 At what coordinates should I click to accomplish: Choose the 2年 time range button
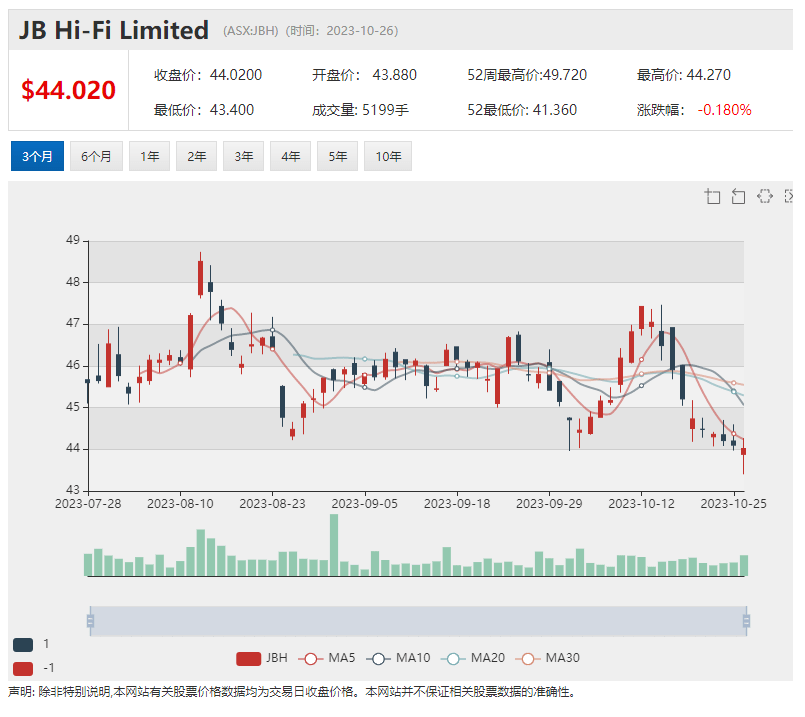[196, 156]
